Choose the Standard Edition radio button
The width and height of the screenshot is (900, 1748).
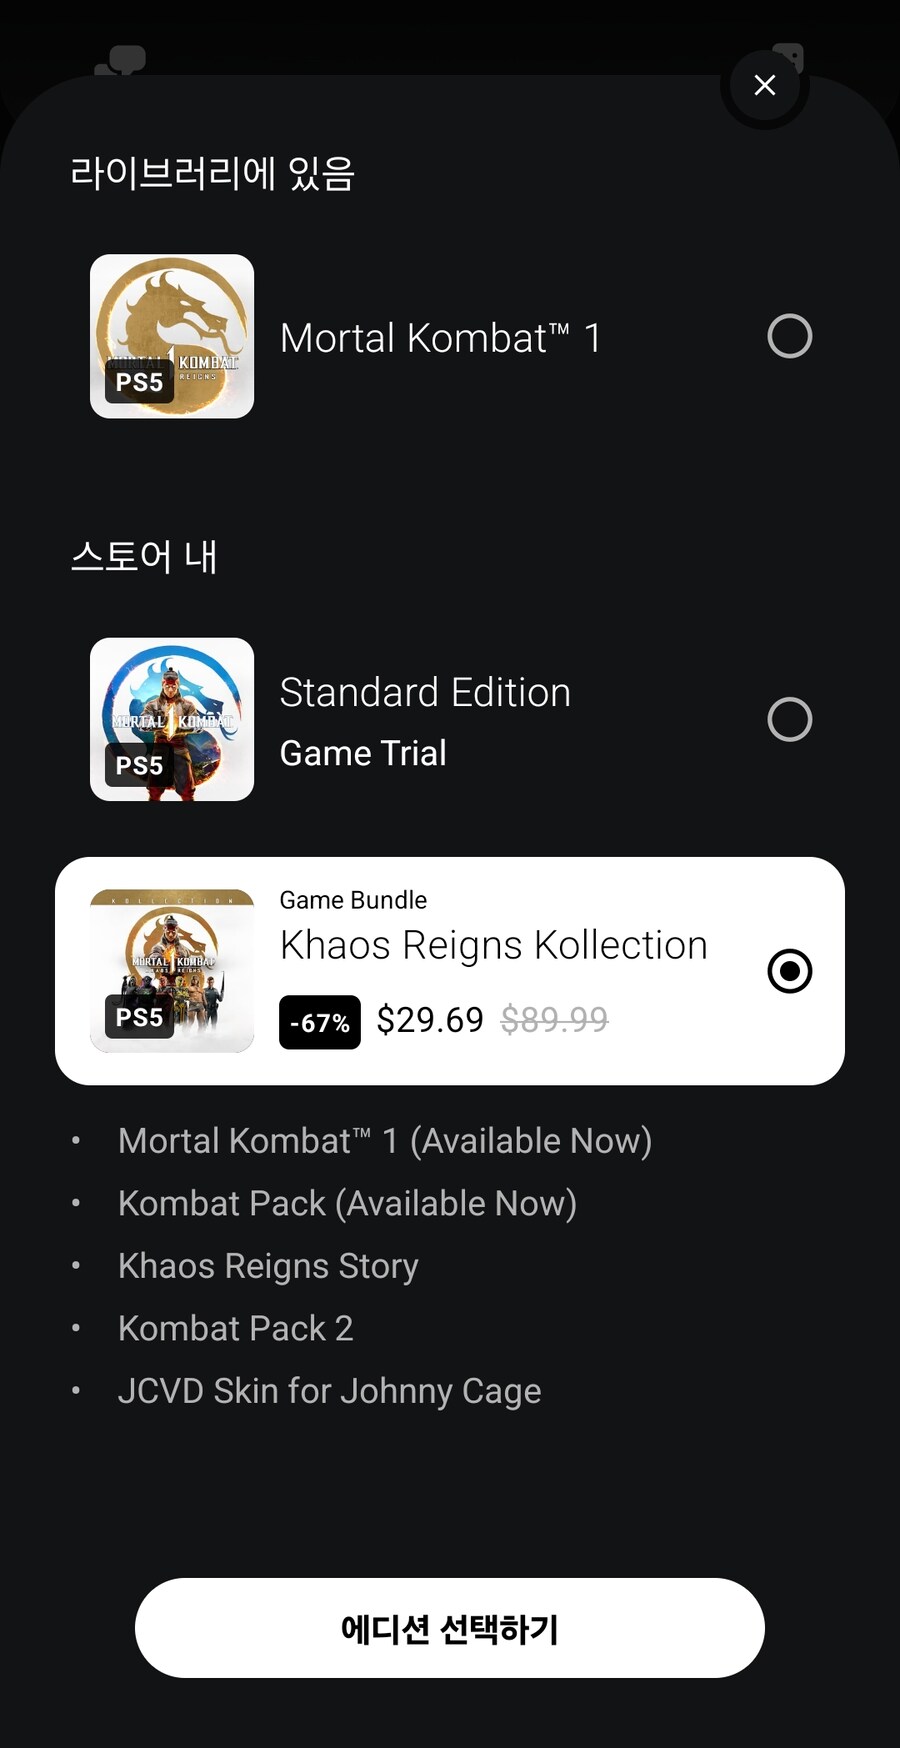pyautogui.click(x=789, y=719)
